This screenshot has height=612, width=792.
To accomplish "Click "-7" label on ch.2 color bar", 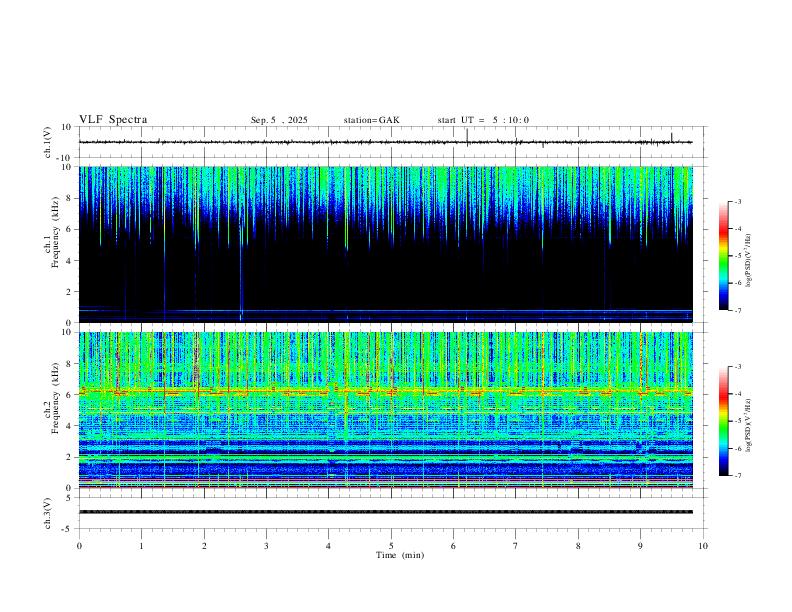I will coord(738,476).
